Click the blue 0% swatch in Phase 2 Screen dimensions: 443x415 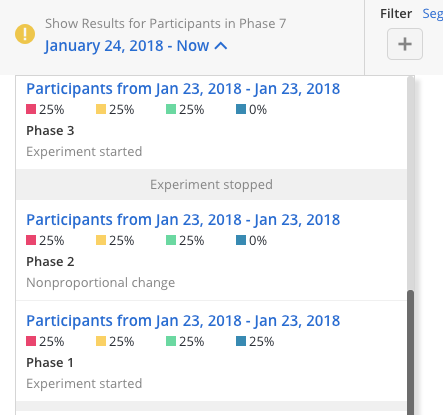(x=241, y=240)
